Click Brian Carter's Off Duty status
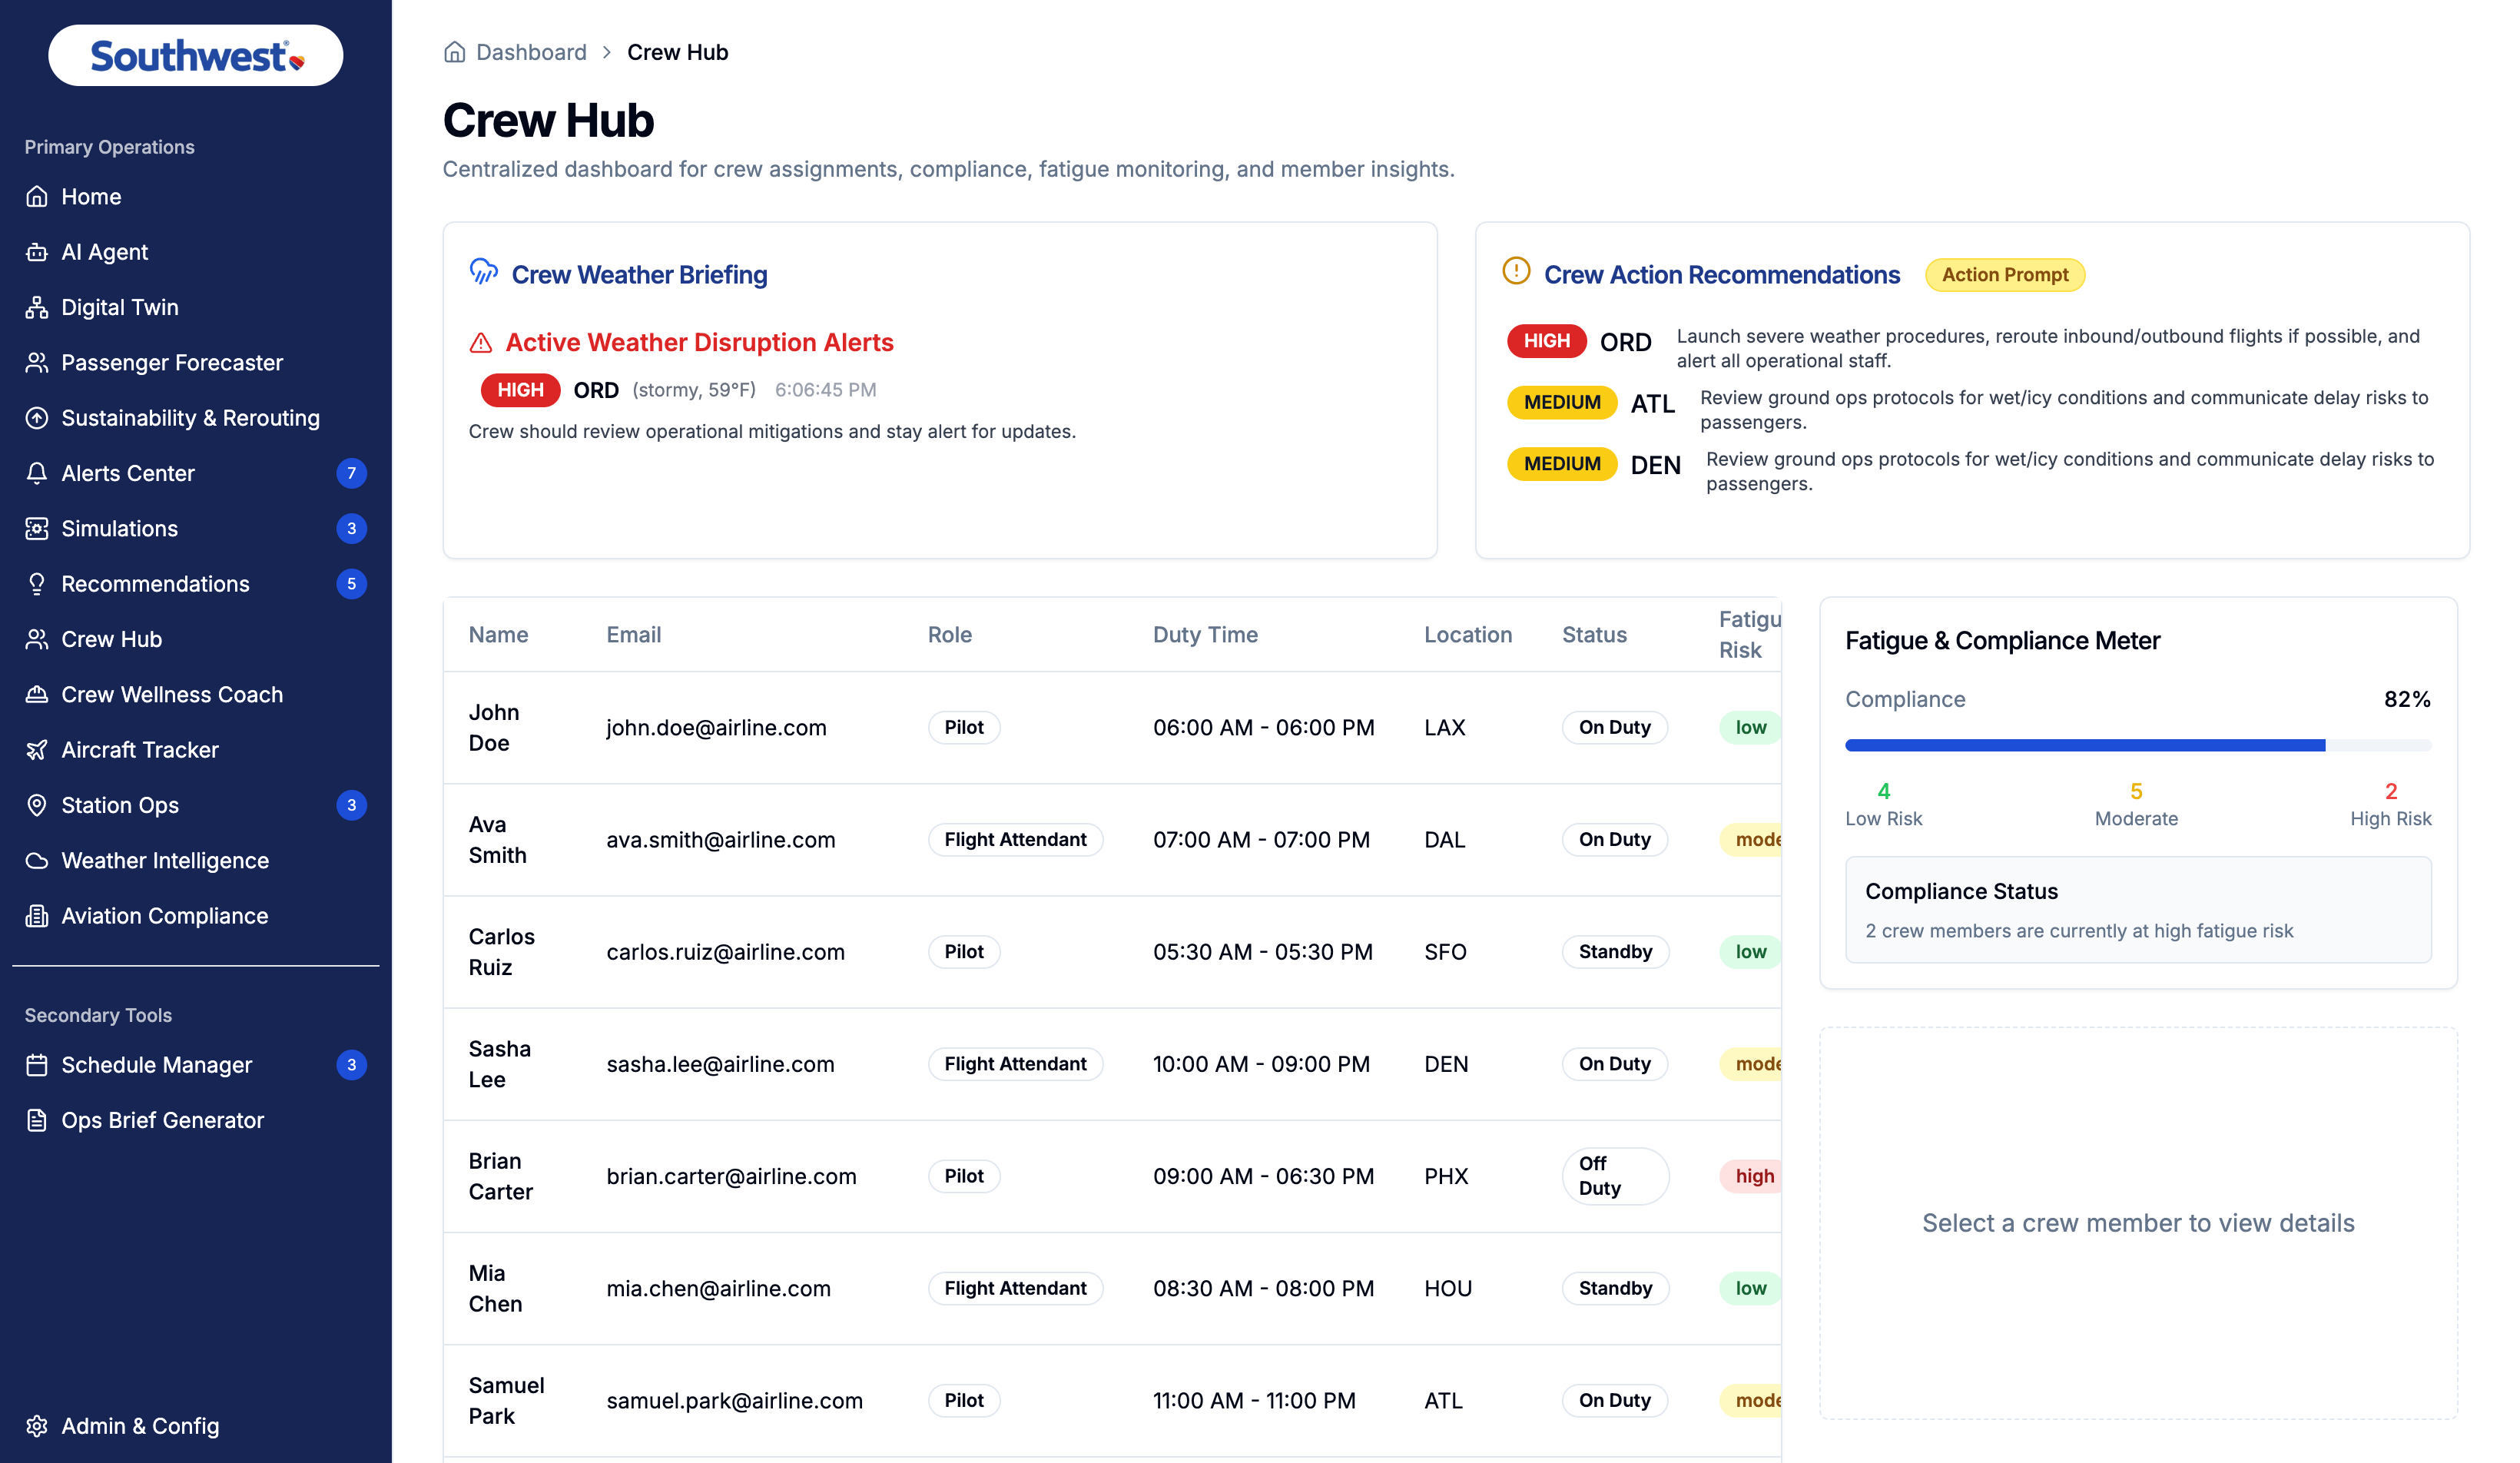 [x=1615, y=1176]
